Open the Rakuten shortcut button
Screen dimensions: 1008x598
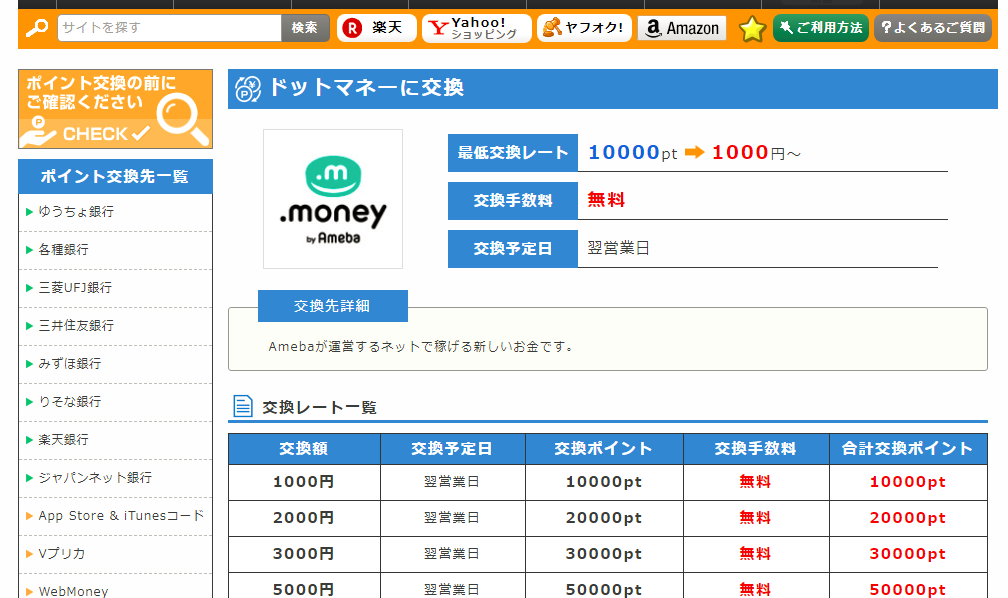[376, 28]
